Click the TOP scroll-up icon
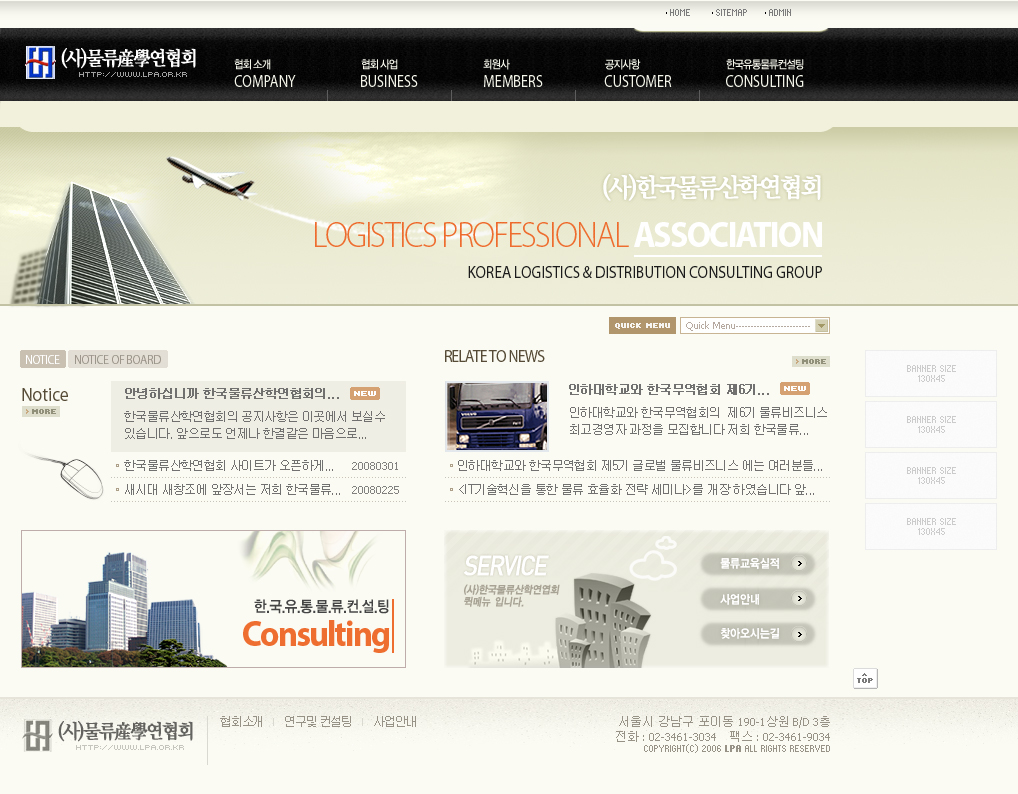This screenshot has height=794, width=1018. pos(865,679)
